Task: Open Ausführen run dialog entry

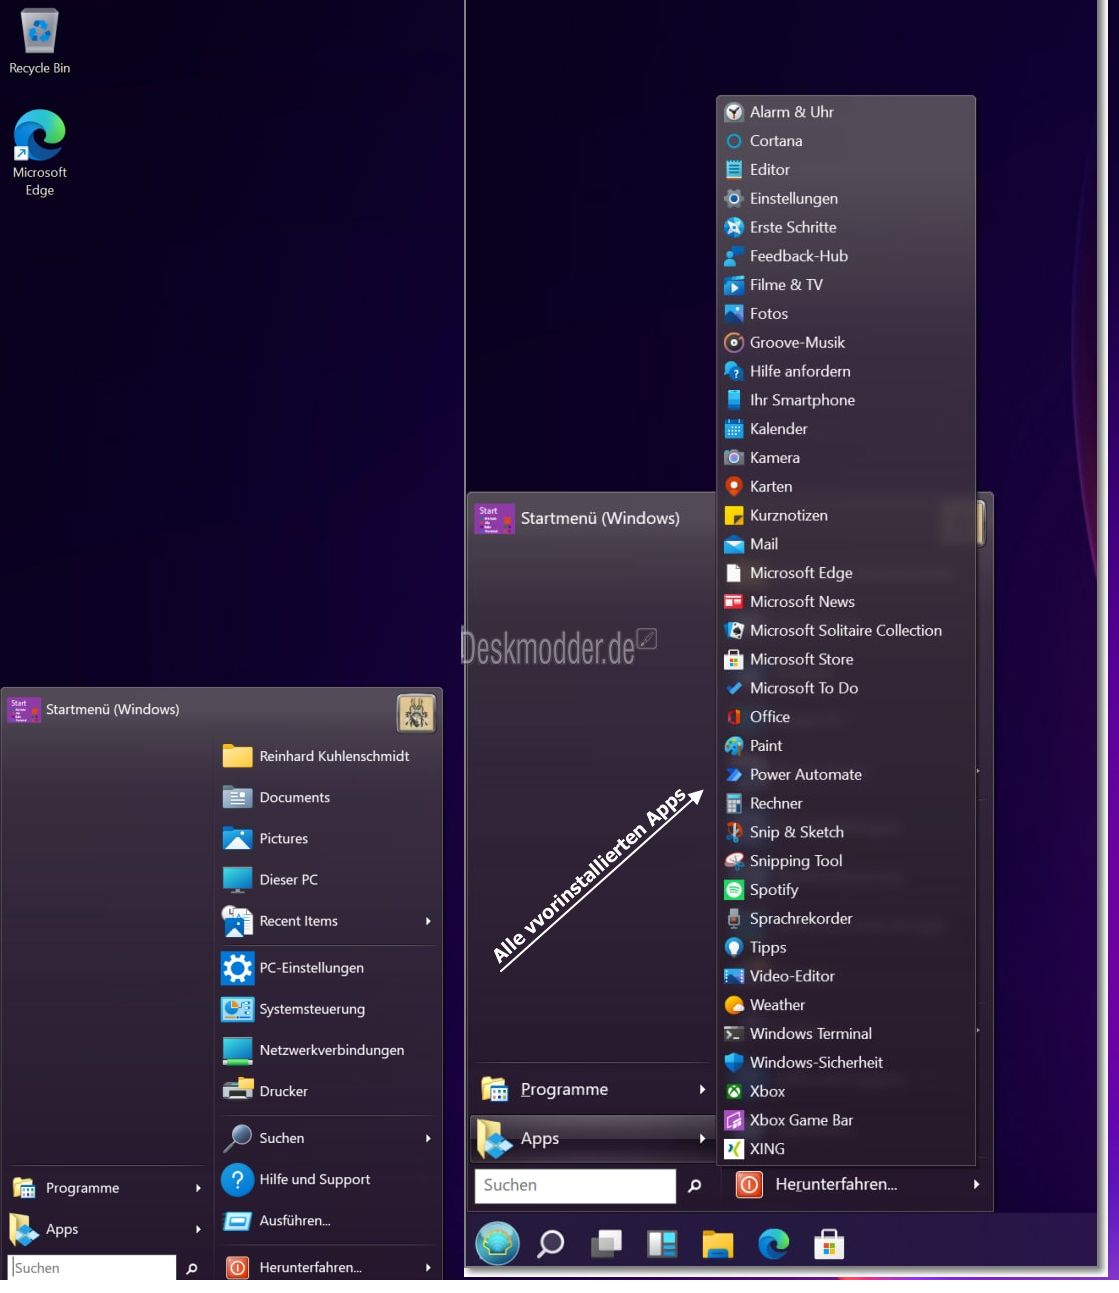Action: click(x=328, y=1220)
